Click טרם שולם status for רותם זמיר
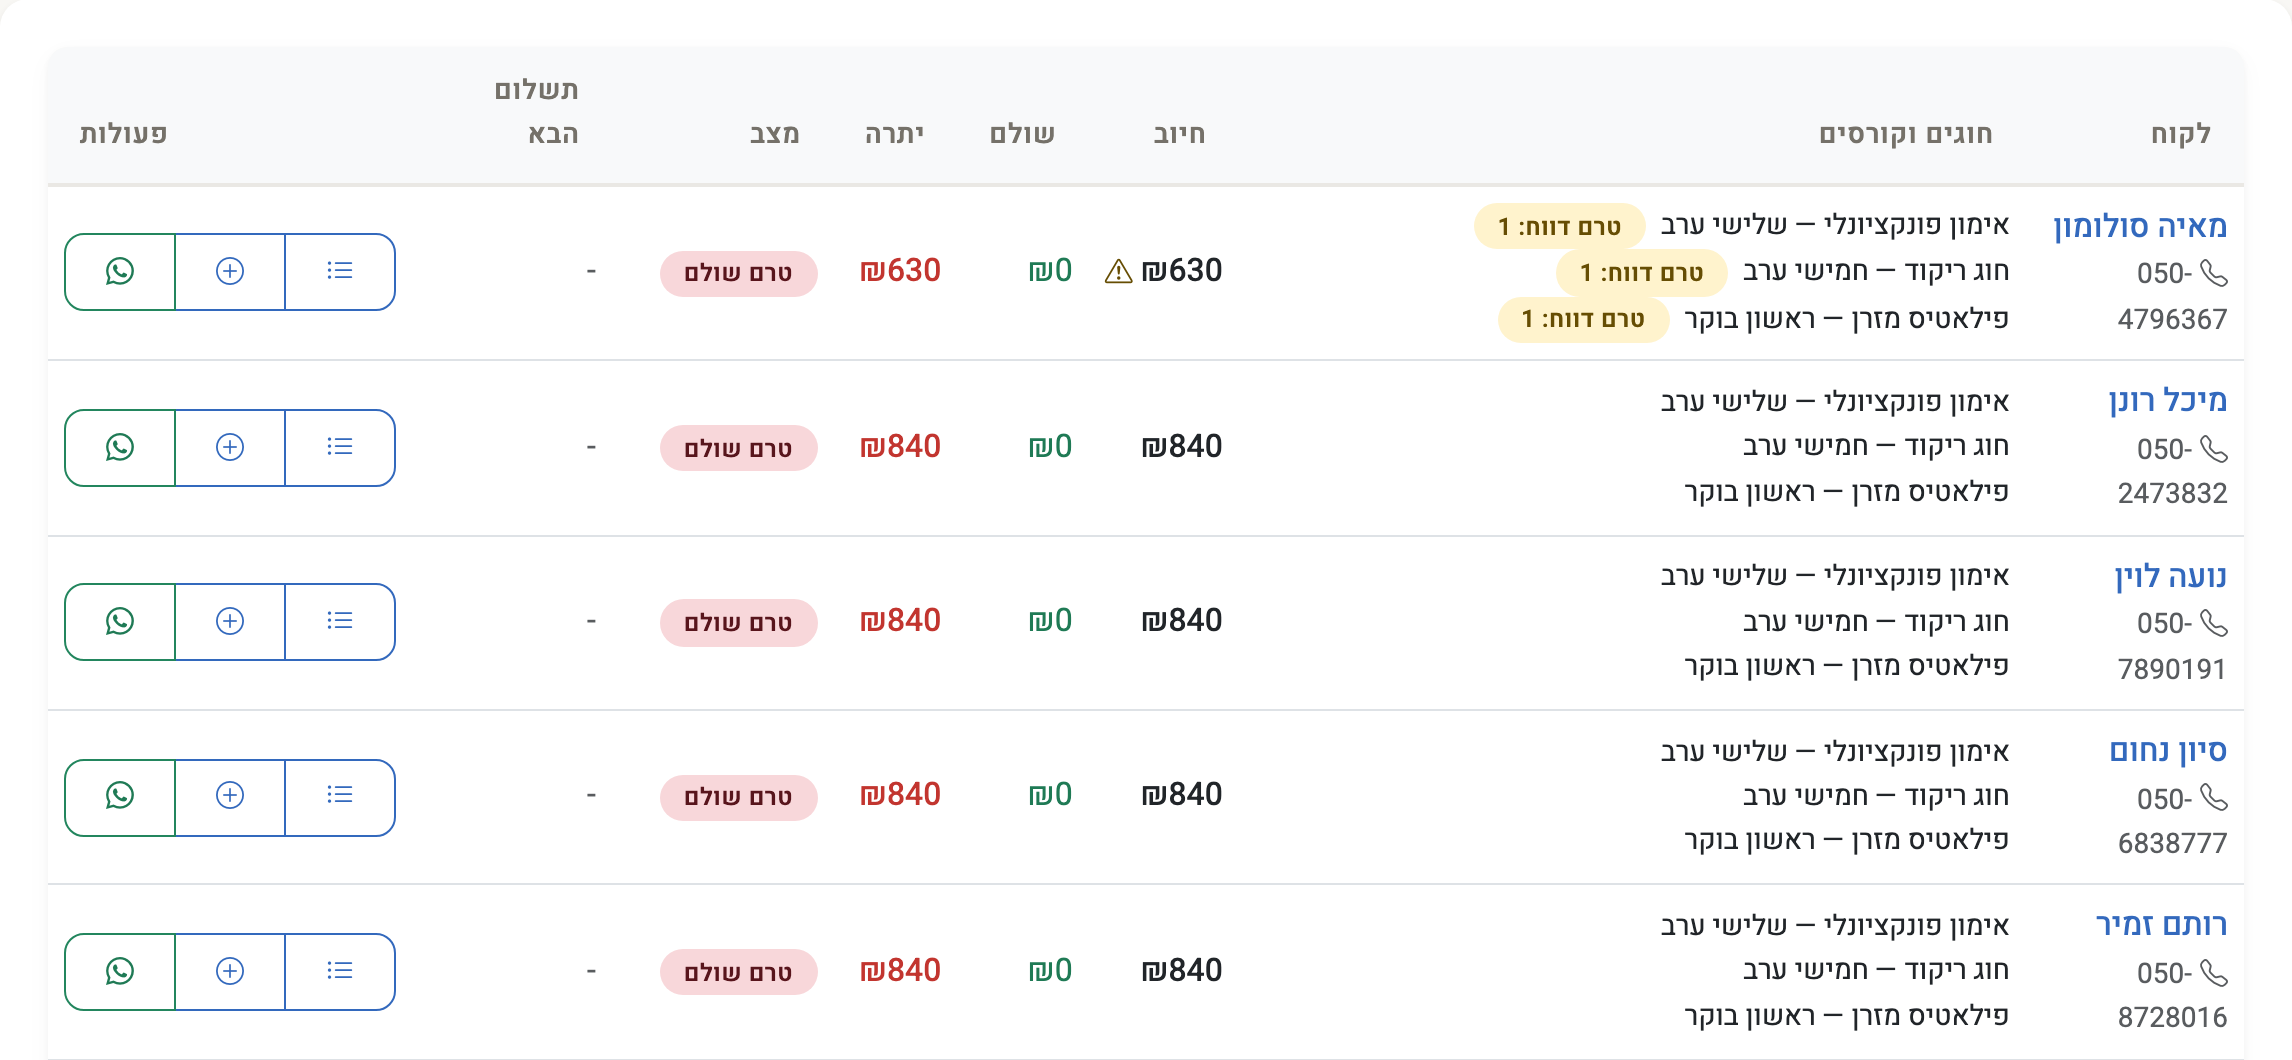The height and width of the screenshot is (1060, 2292). [739, 972]
